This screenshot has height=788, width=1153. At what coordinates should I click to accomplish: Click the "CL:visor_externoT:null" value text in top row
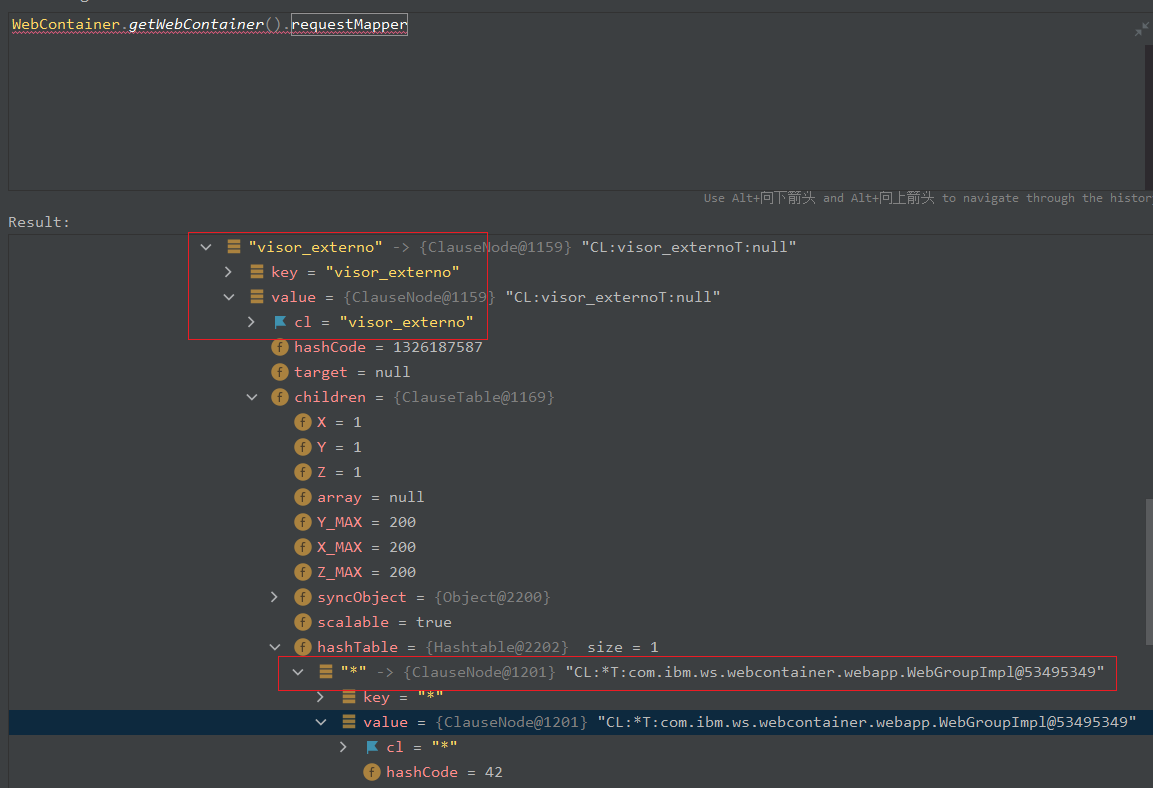pos(688,248)
